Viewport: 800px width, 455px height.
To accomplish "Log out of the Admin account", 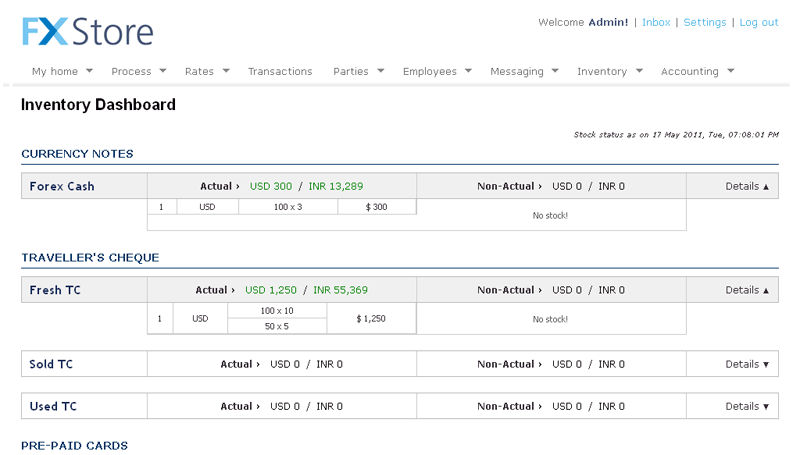I will pos(759,22).
